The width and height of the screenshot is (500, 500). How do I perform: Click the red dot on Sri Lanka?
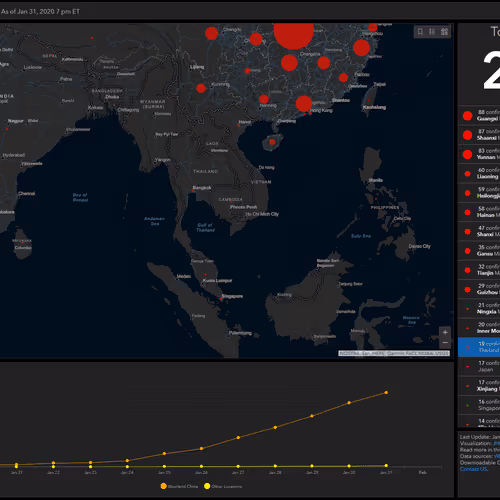23,243
